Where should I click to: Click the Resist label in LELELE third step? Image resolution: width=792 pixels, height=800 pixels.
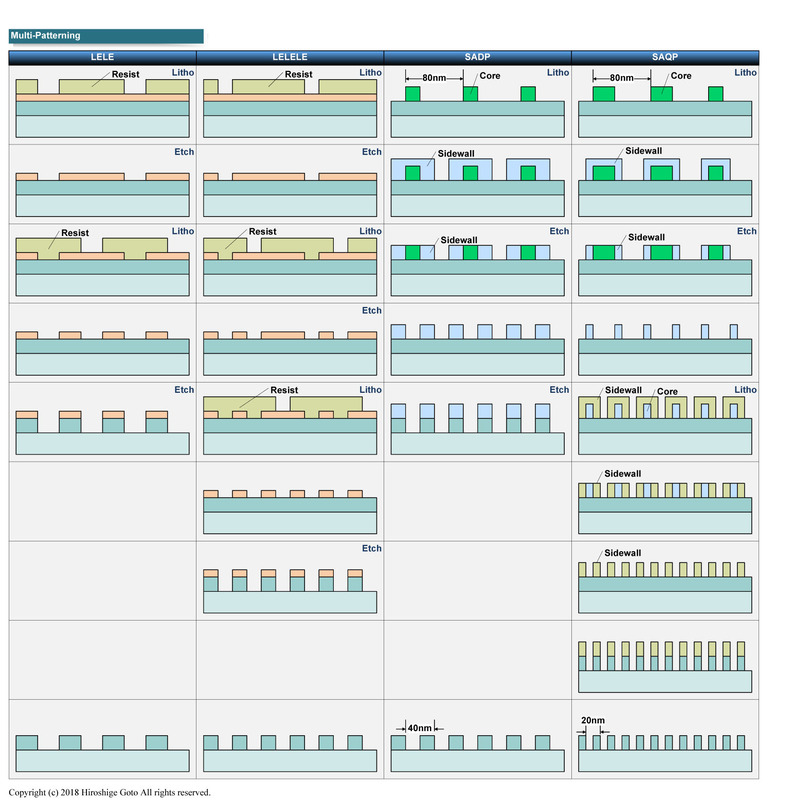pyautogui.click(x=263, y=232)
